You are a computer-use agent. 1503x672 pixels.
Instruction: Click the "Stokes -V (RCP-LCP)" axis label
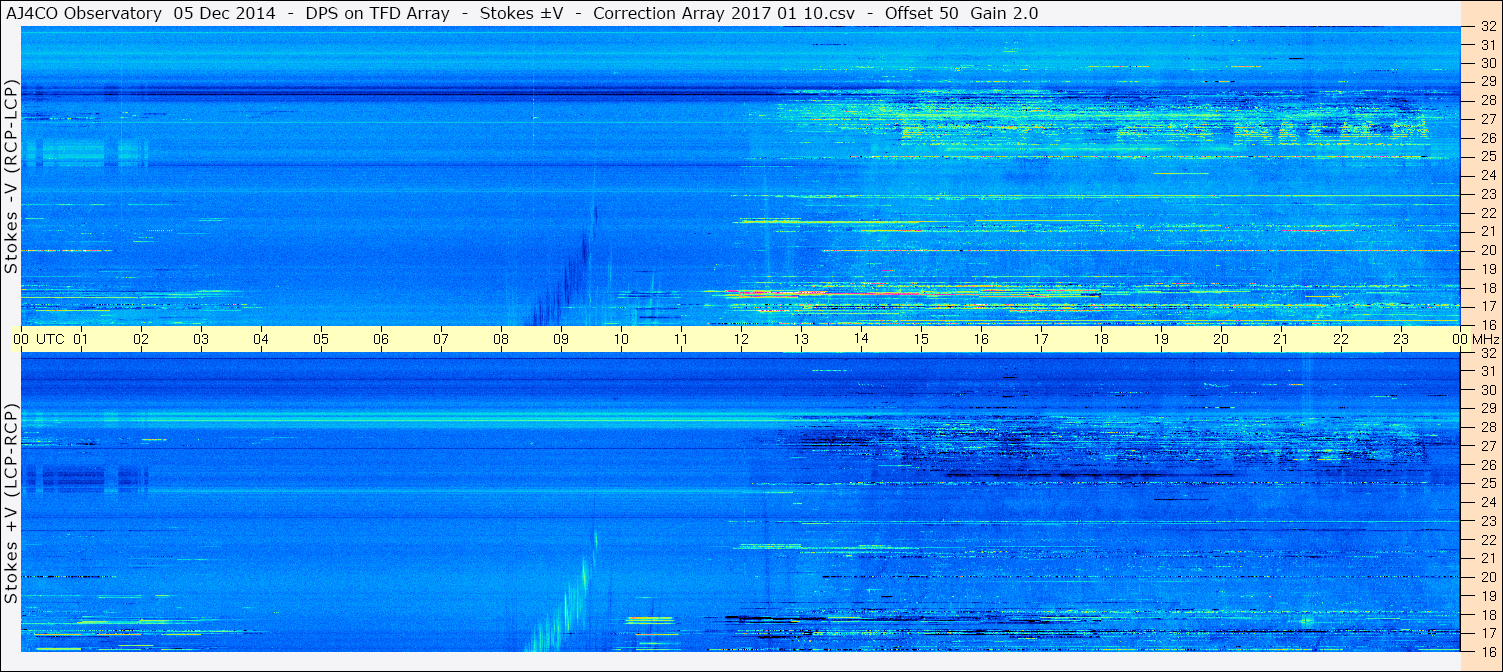[x=11, y=177]
